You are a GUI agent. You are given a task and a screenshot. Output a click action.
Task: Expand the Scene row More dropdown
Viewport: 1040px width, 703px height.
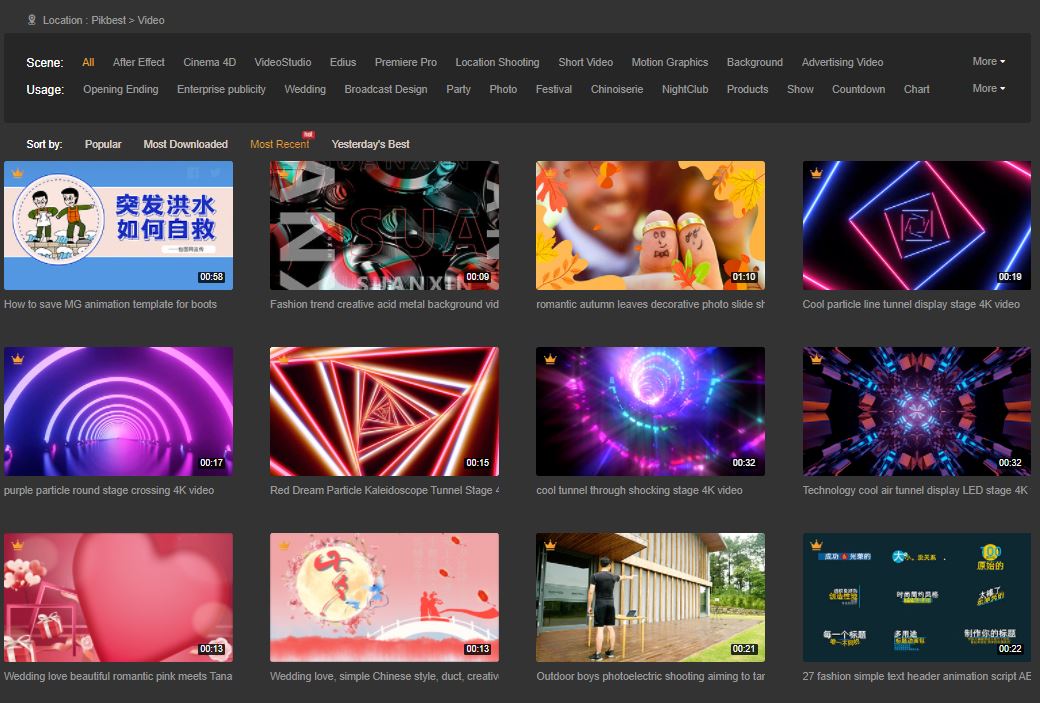(x=988, y=61)
